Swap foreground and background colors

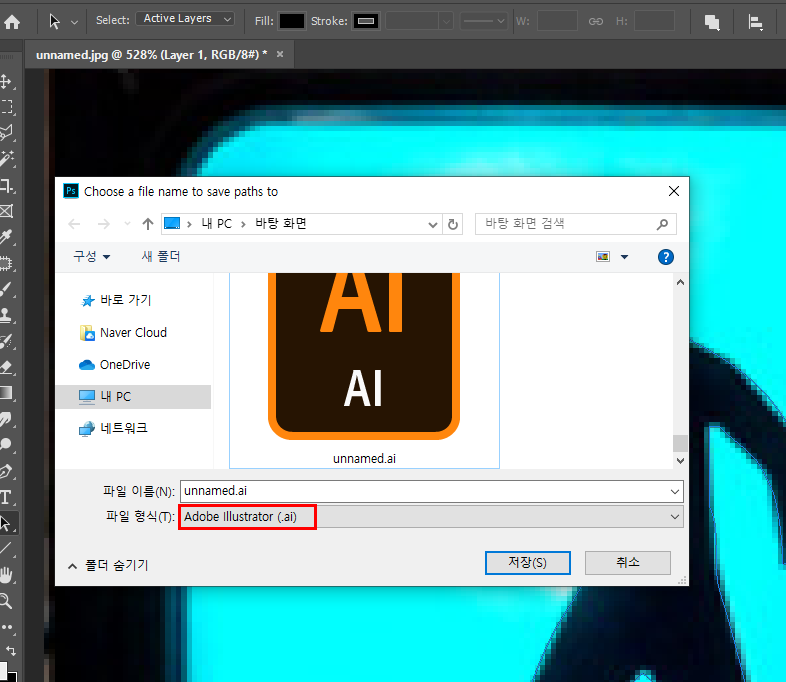tap(11, 650)
